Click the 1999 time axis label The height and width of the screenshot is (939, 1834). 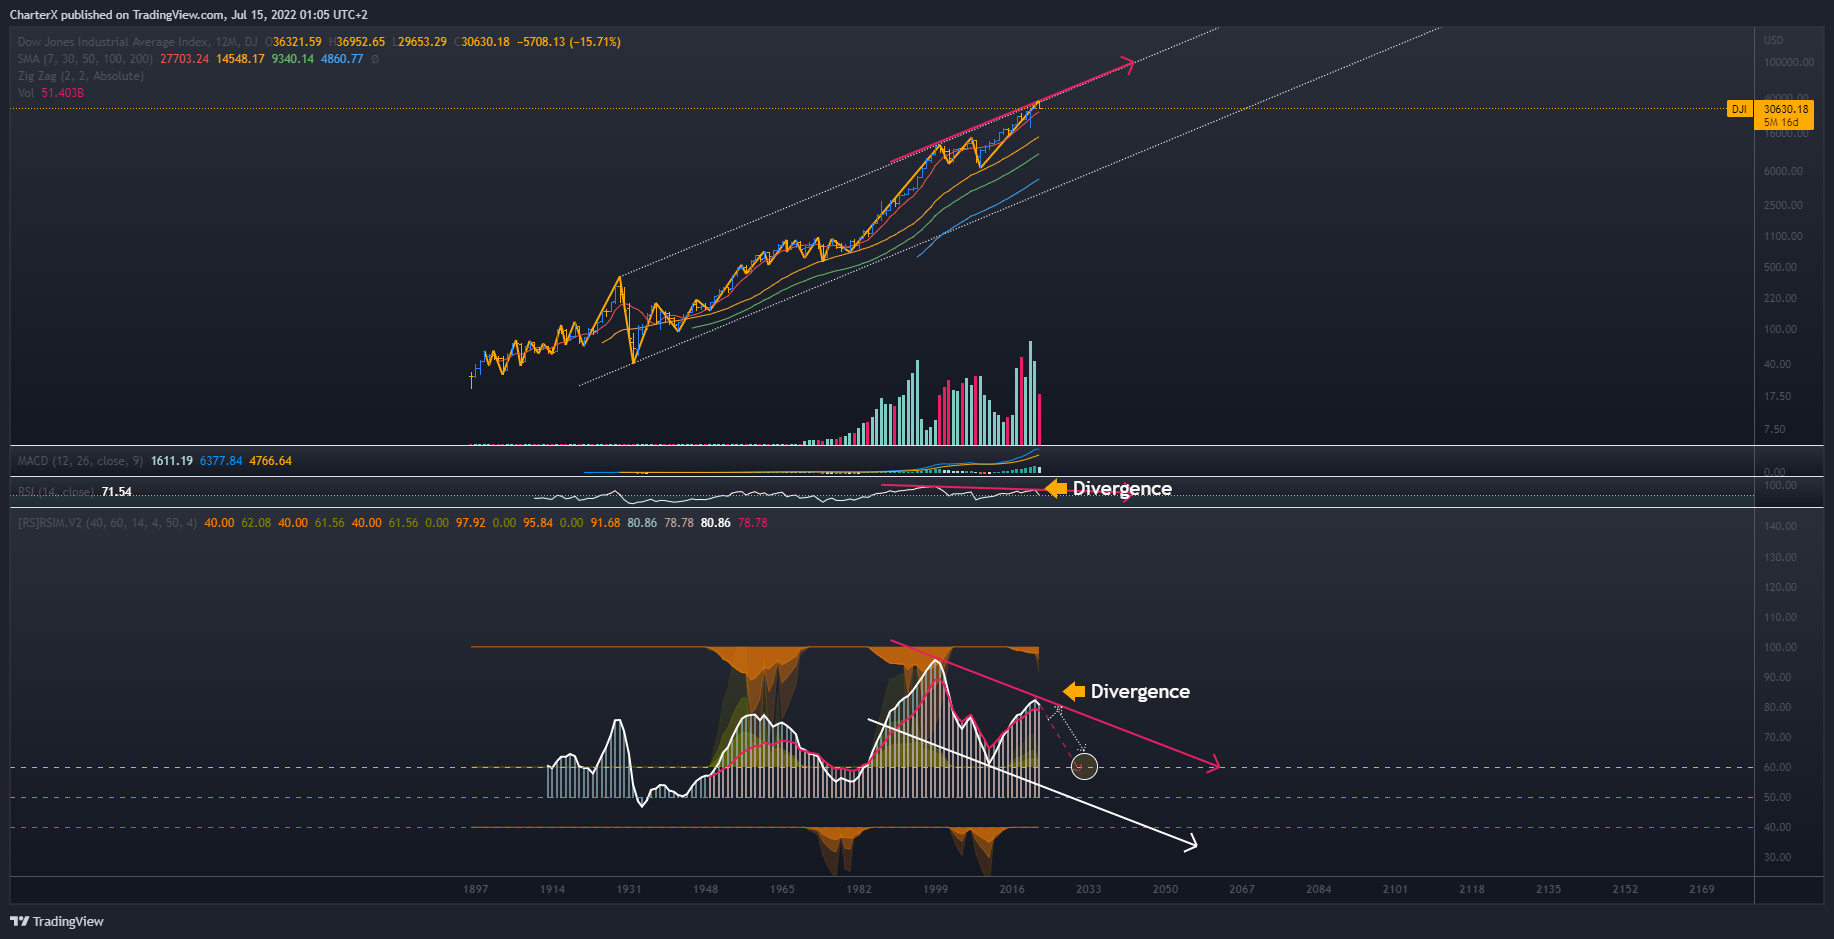[935, 889]
